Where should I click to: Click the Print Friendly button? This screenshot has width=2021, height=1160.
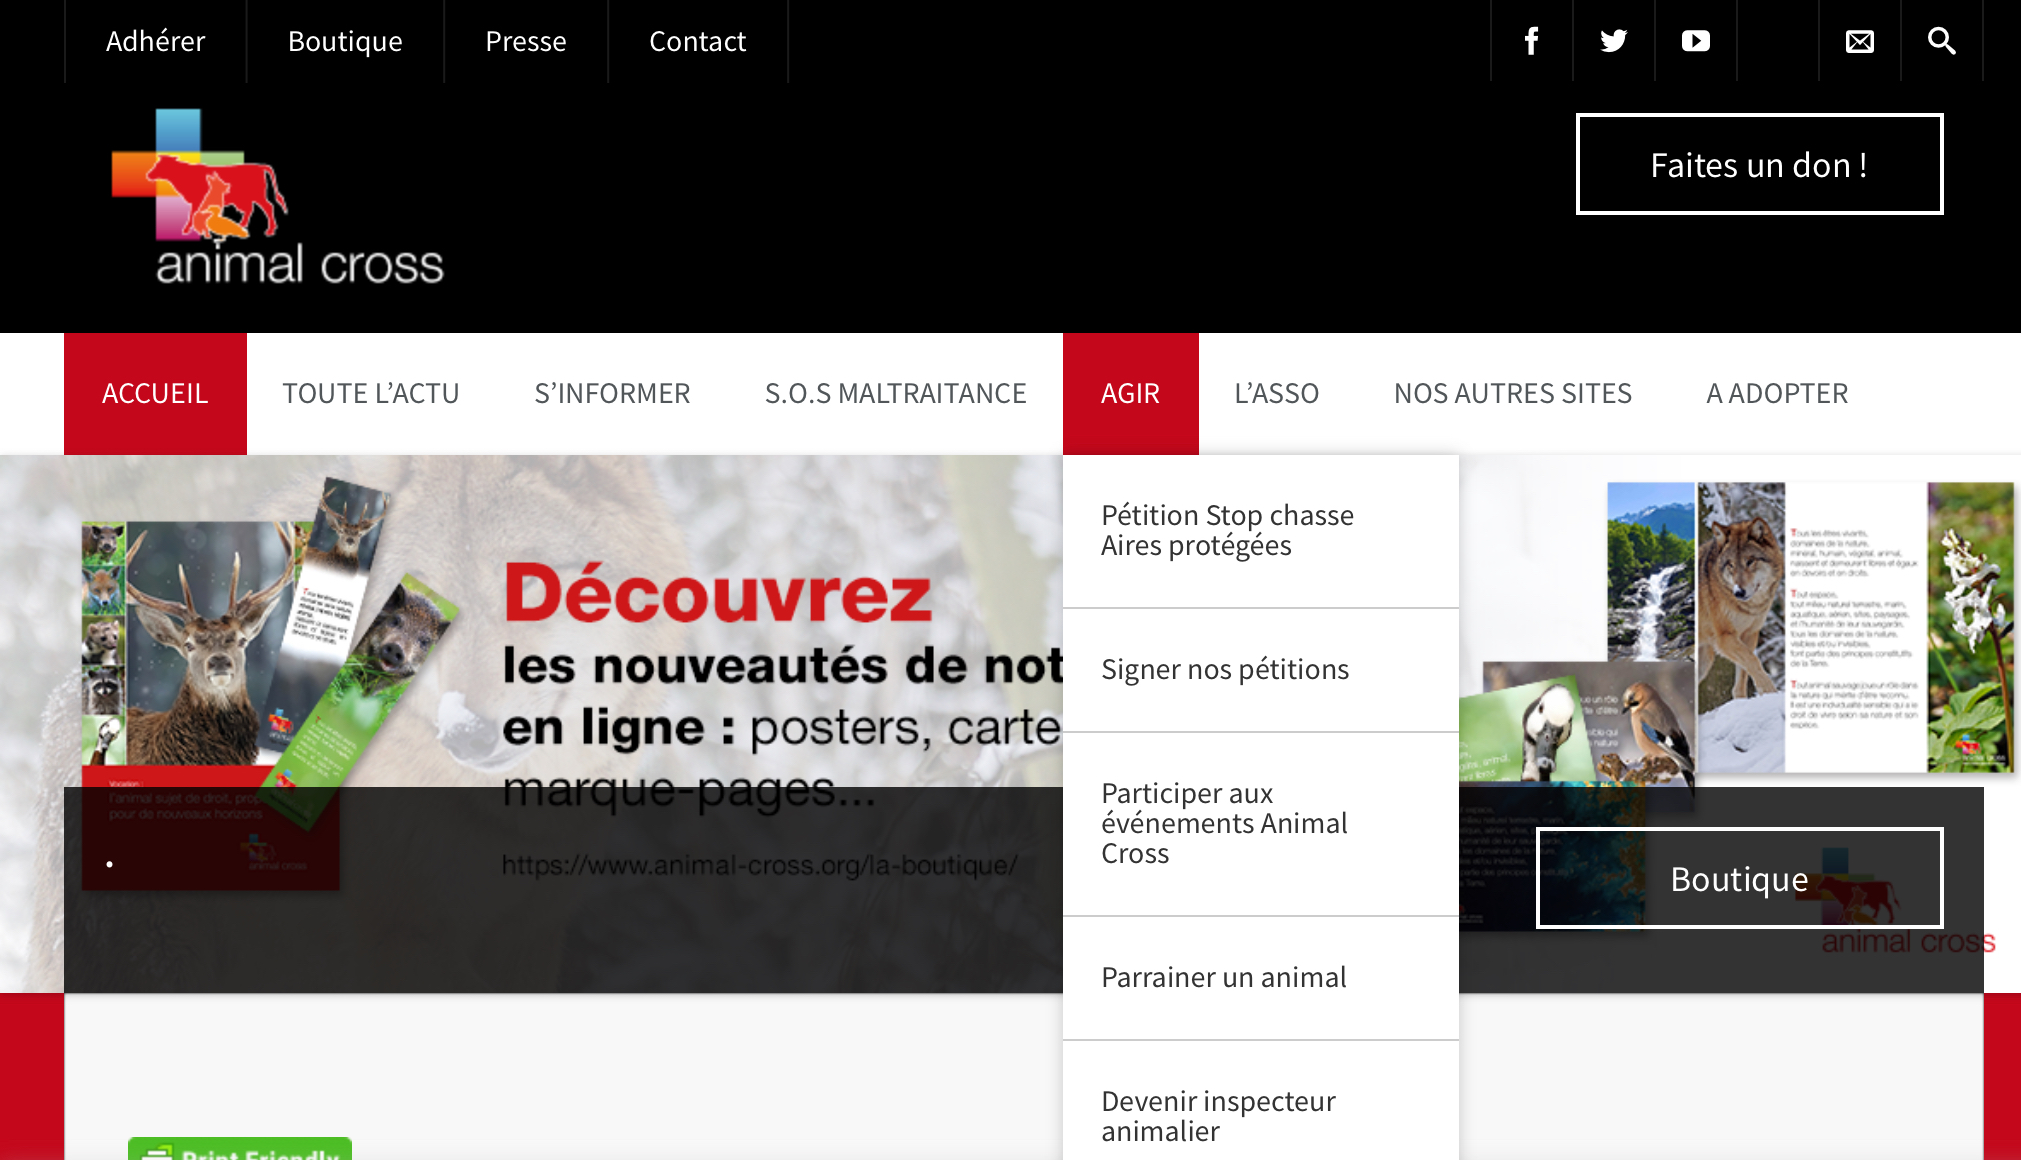coord(240,1149)
